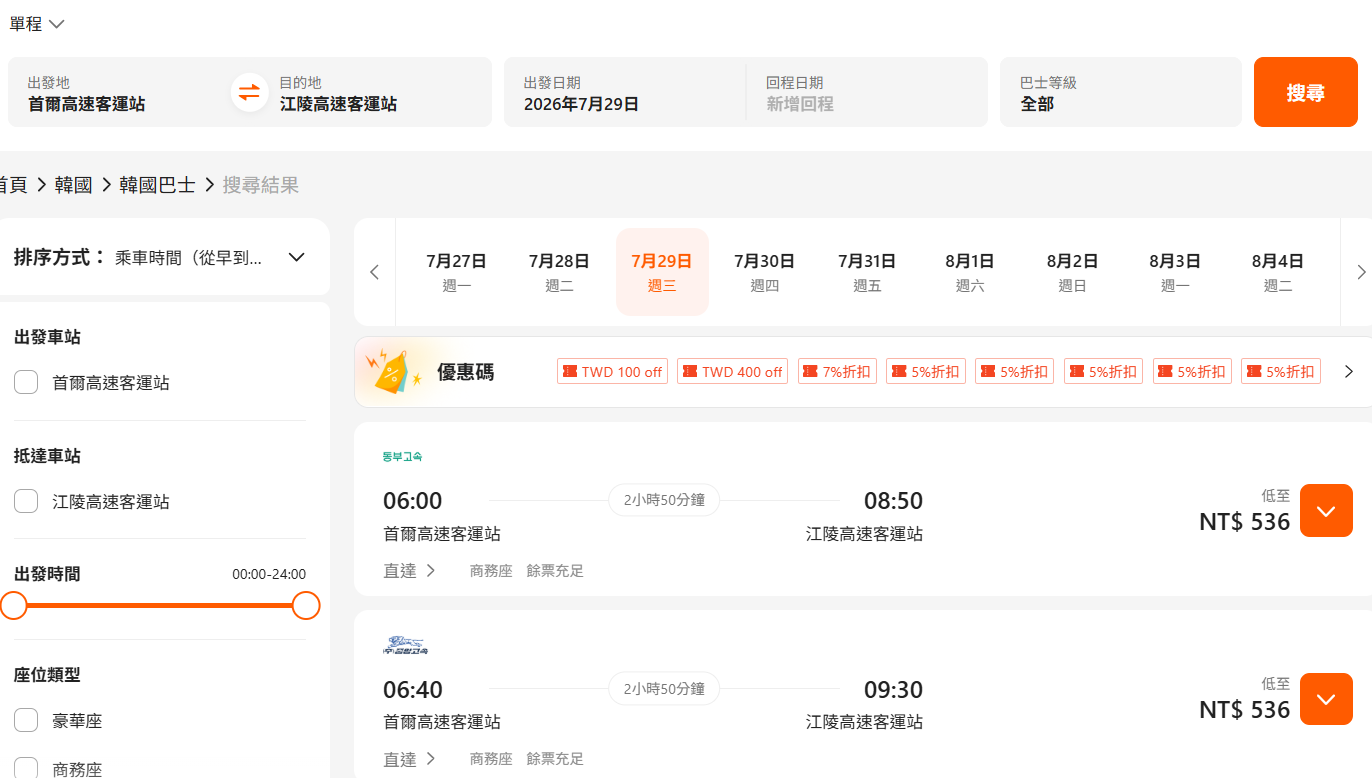Image resolution: width=1372 pixels, height=778 pixels.
Task: Open the 首頁 breadcrumb link
Action: click(13, 185)
